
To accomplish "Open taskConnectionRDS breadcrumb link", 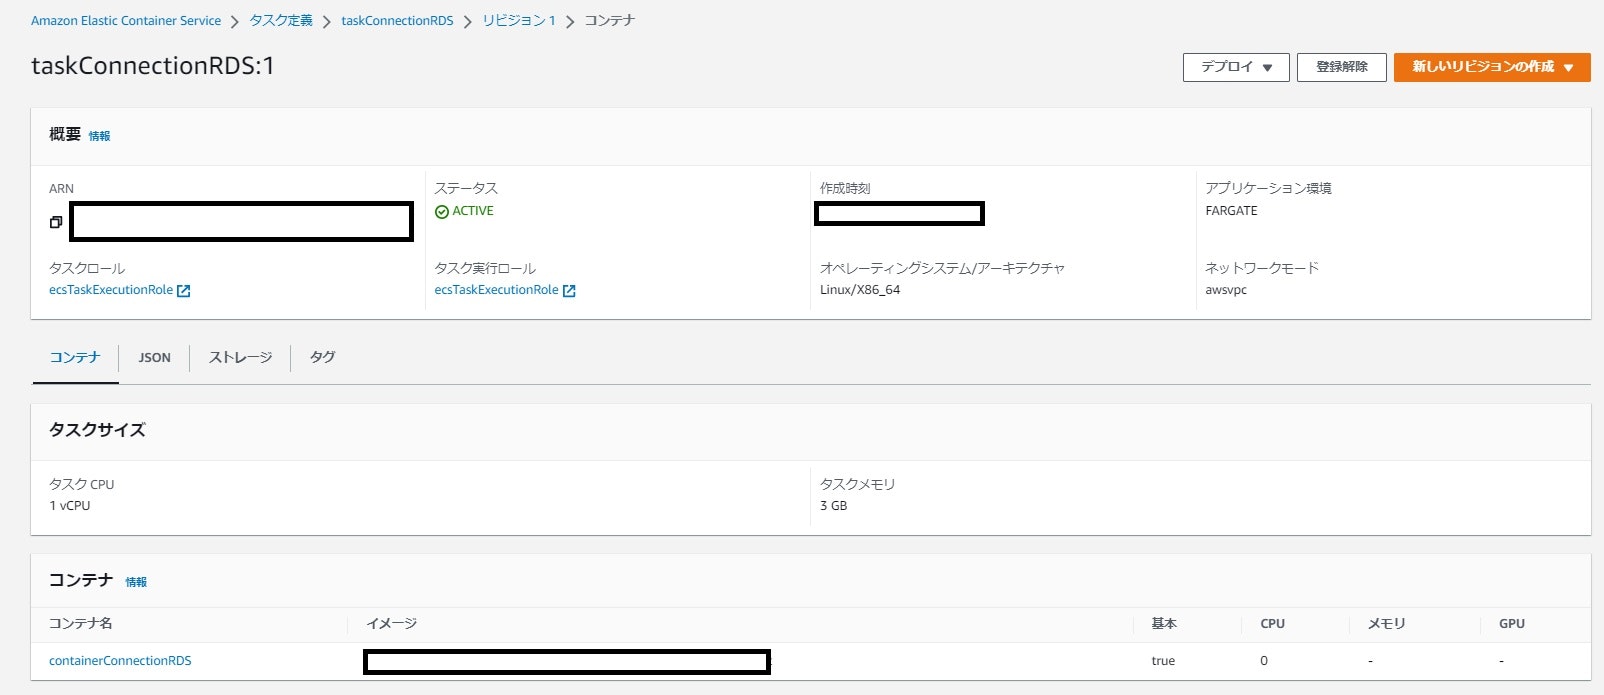I will tap(397, 21).
